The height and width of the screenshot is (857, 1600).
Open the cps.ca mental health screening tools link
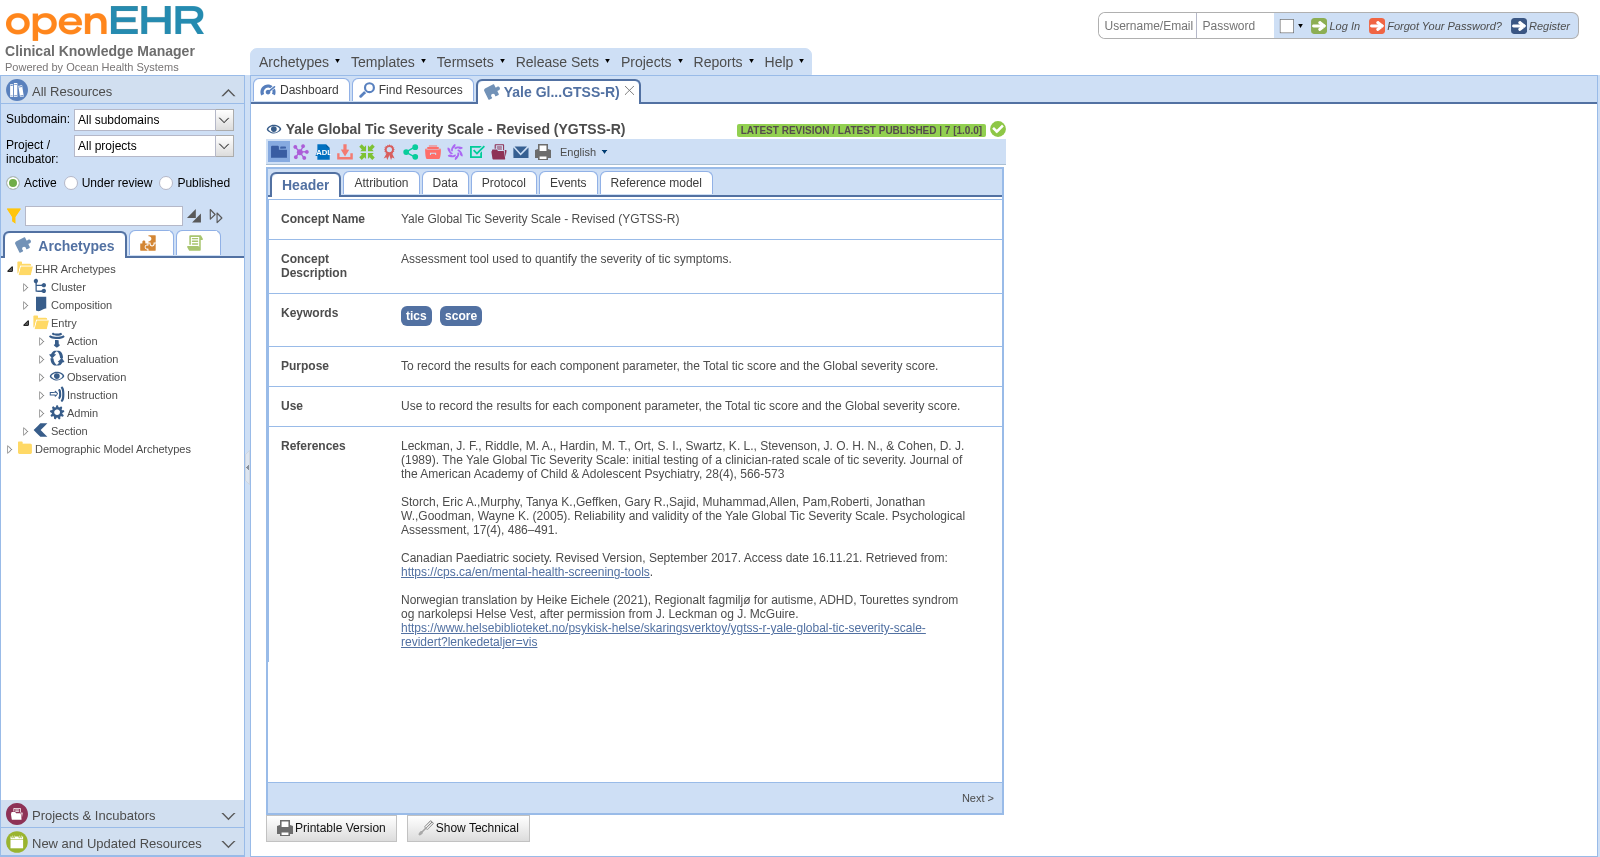525,572
